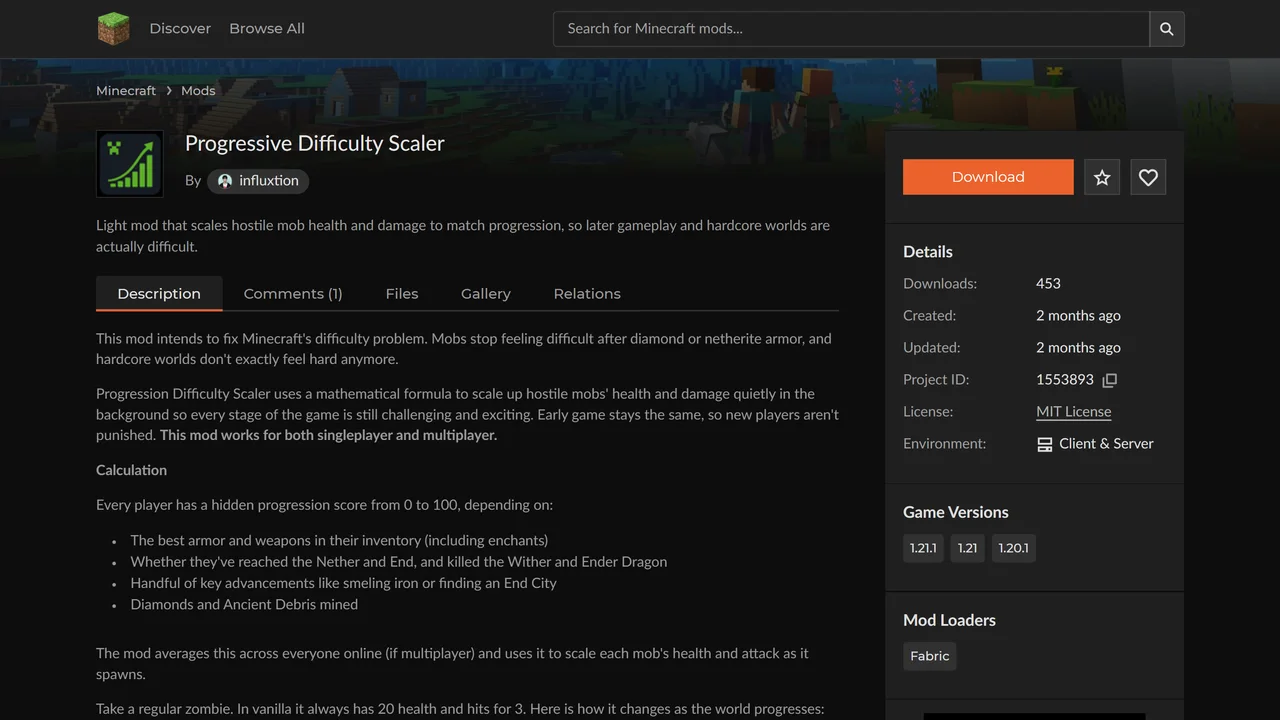1280x720 pixels.
Task: Select game version 1.21.1 tag
Action: (x=923, y=548)
